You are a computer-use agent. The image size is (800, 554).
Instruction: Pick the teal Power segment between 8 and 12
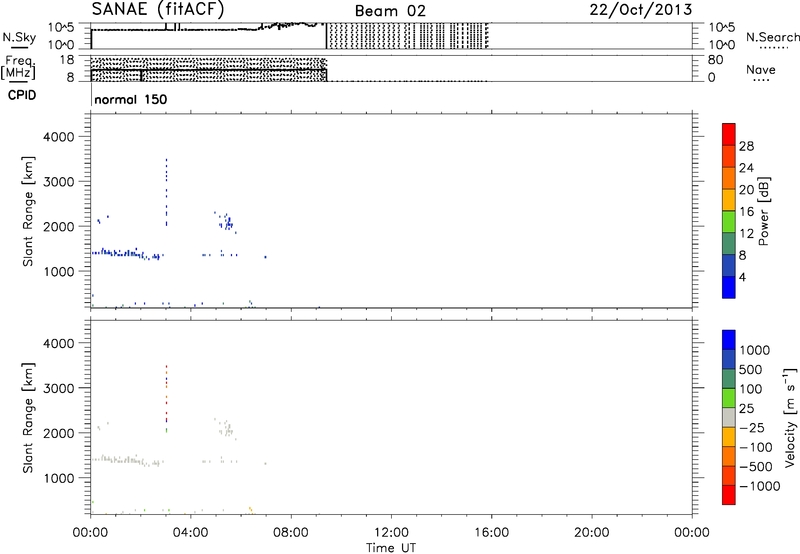point(729,243)
